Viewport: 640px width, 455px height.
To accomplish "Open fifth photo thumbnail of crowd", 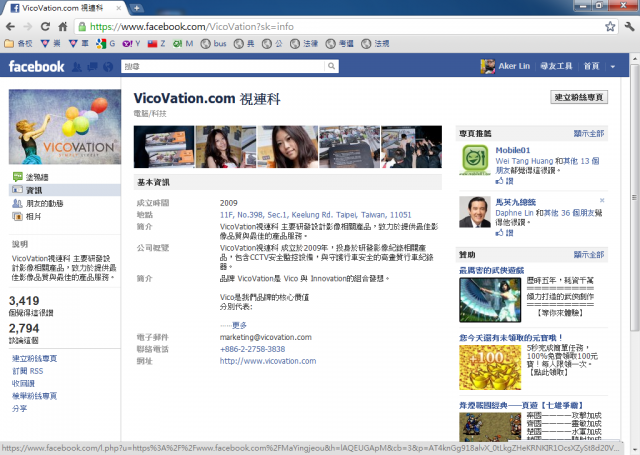I will coord(411,147).
